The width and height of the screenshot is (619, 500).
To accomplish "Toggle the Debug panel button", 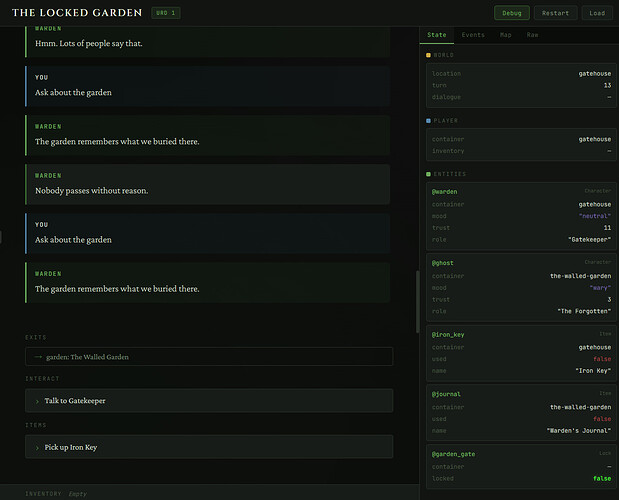I will (x=511, y=13).
